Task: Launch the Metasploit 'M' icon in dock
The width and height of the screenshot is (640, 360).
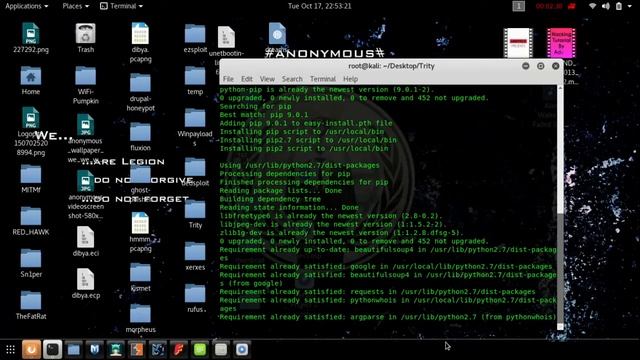Action: click(x=95, y=349)
